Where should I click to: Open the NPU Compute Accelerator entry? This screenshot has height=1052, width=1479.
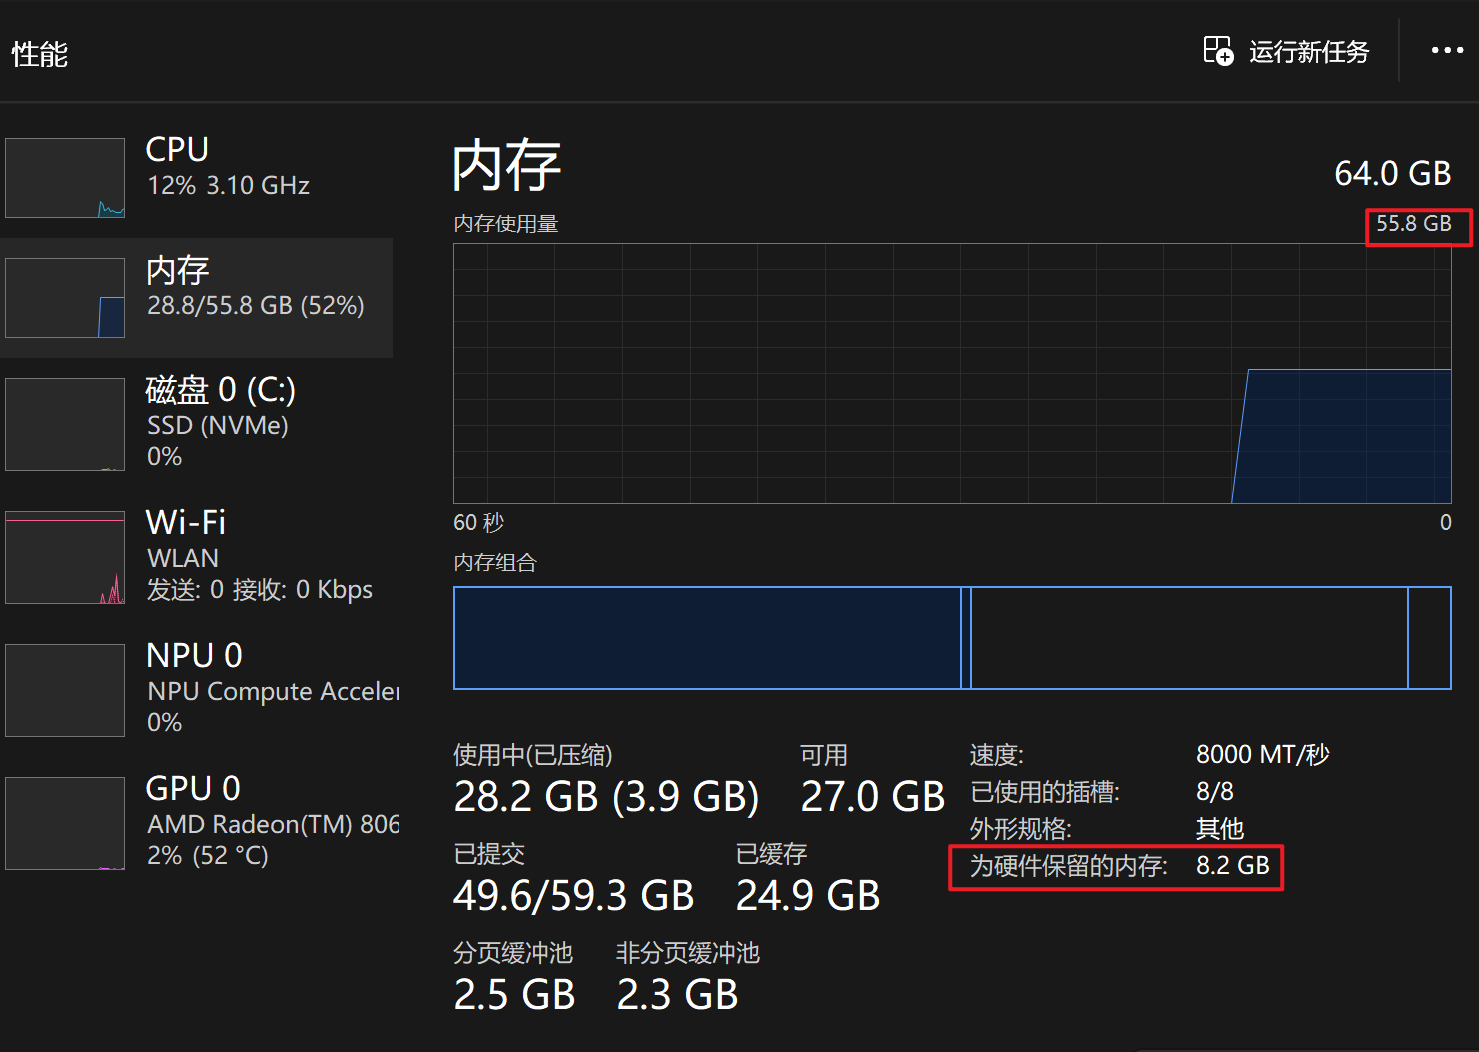tap(197, 687)
